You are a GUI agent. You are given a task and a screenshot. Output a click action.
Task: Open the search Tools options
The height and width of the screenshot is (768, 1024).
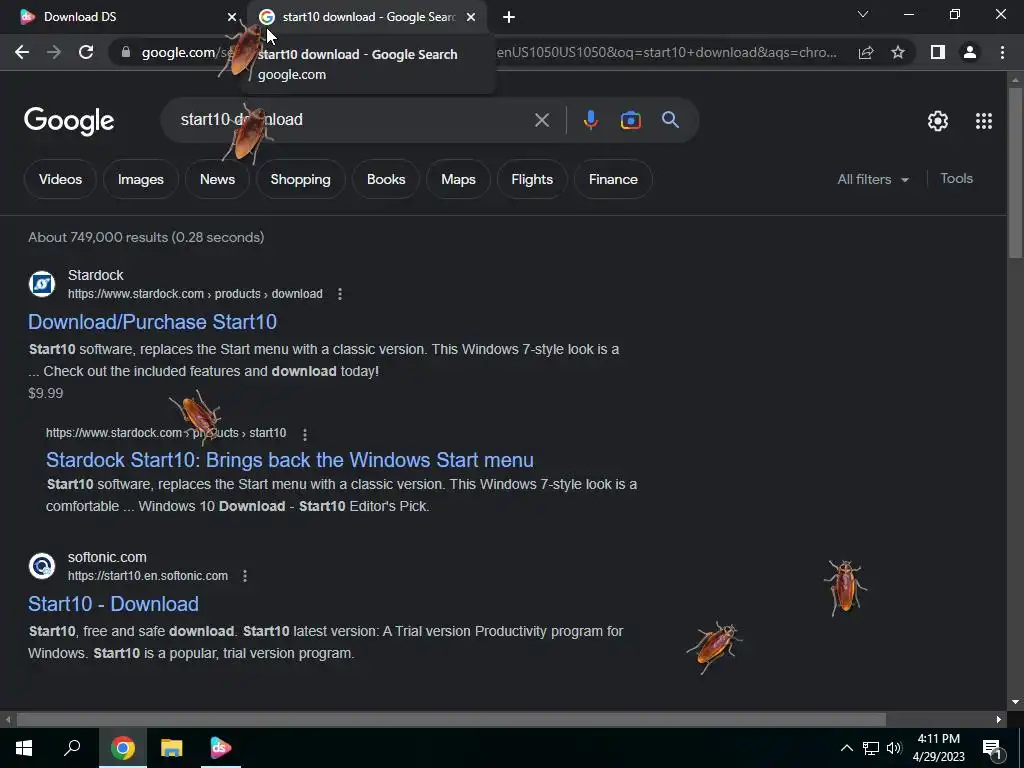[x=956, y=178]
